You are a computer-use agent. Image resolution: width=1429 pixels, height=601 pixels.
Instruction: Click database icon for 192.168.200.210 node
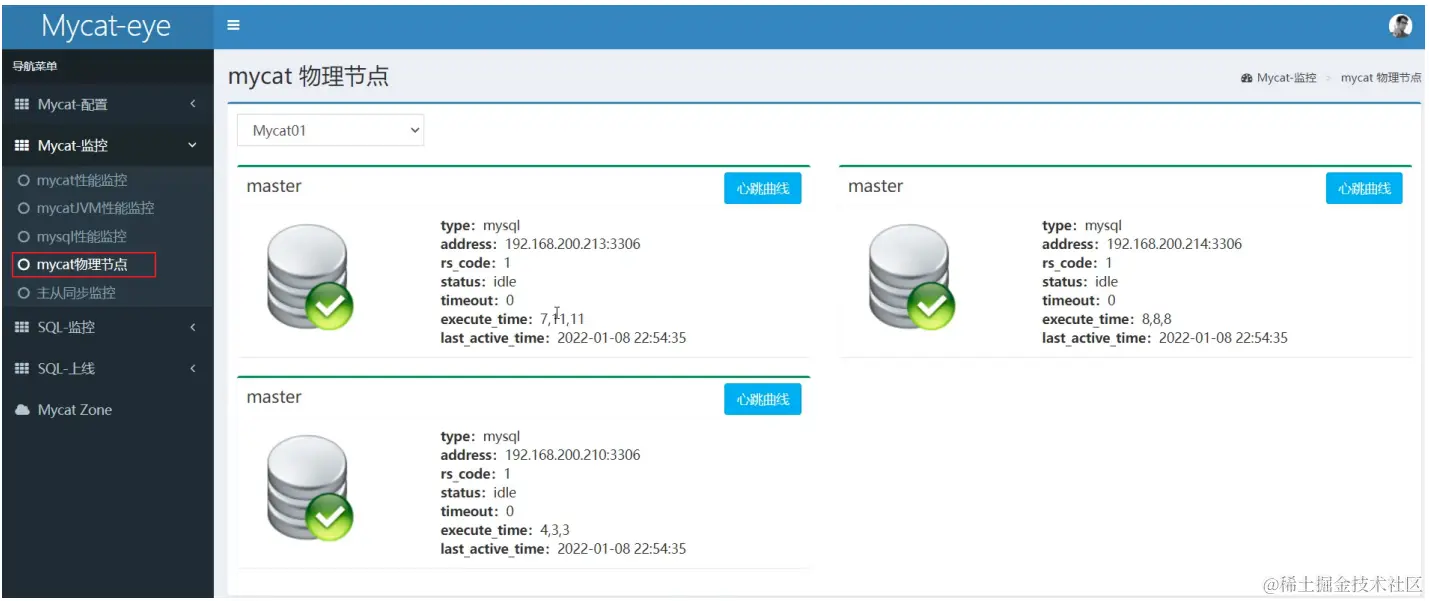tap(310, 488)
